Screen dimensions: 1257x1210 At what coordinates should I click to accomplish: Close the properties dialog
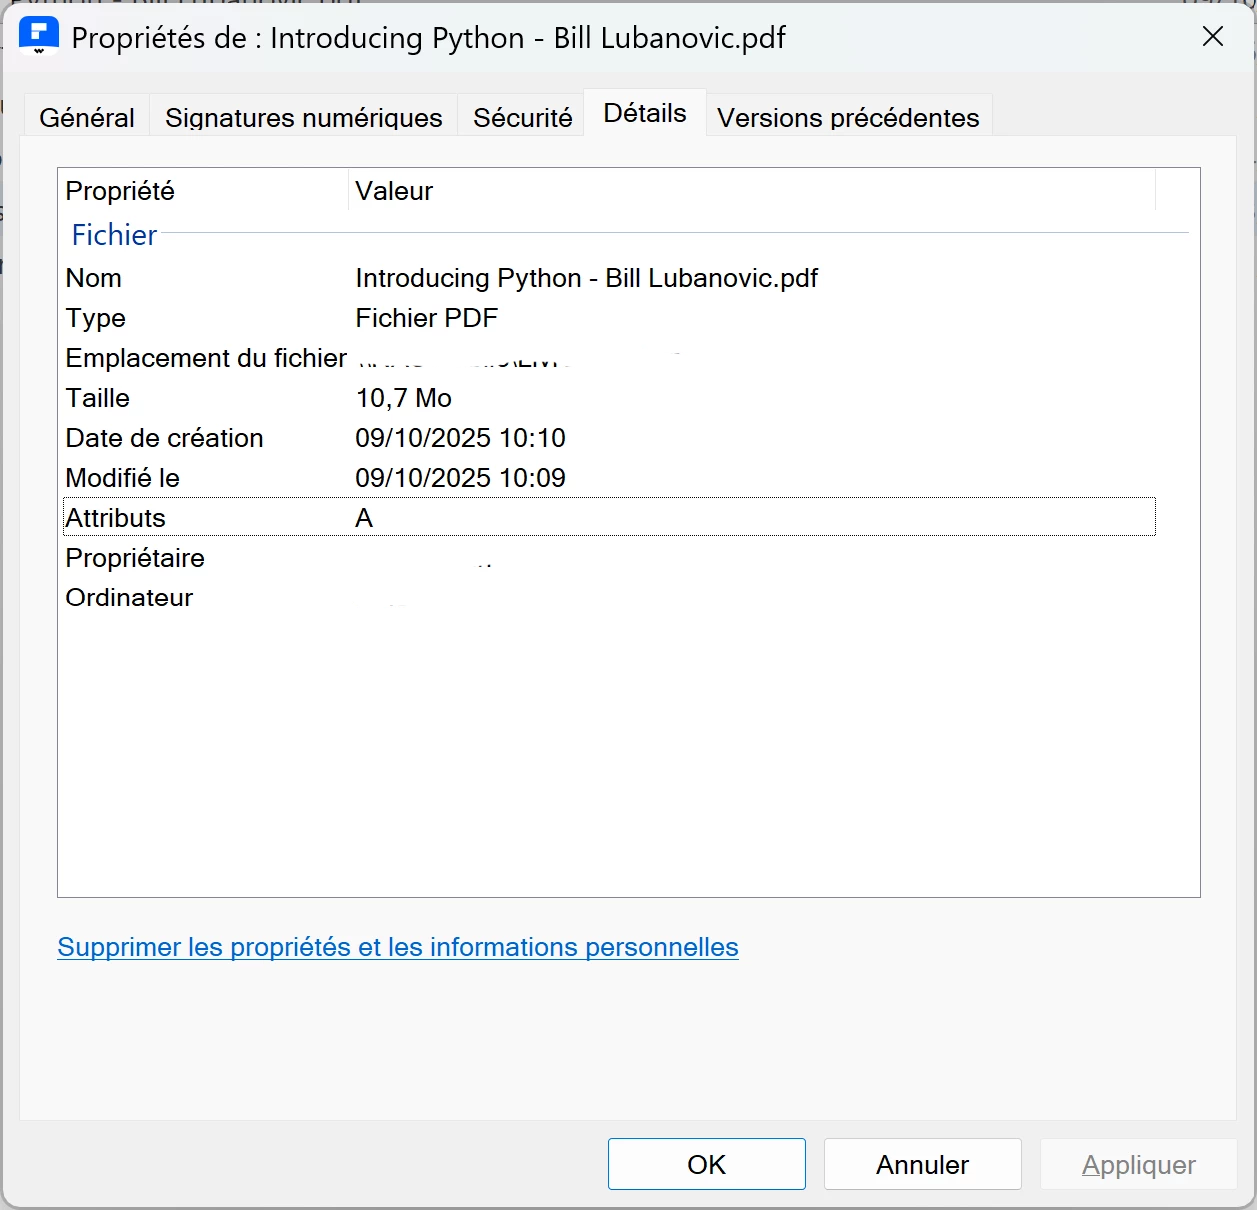(x=1213, y=37)
